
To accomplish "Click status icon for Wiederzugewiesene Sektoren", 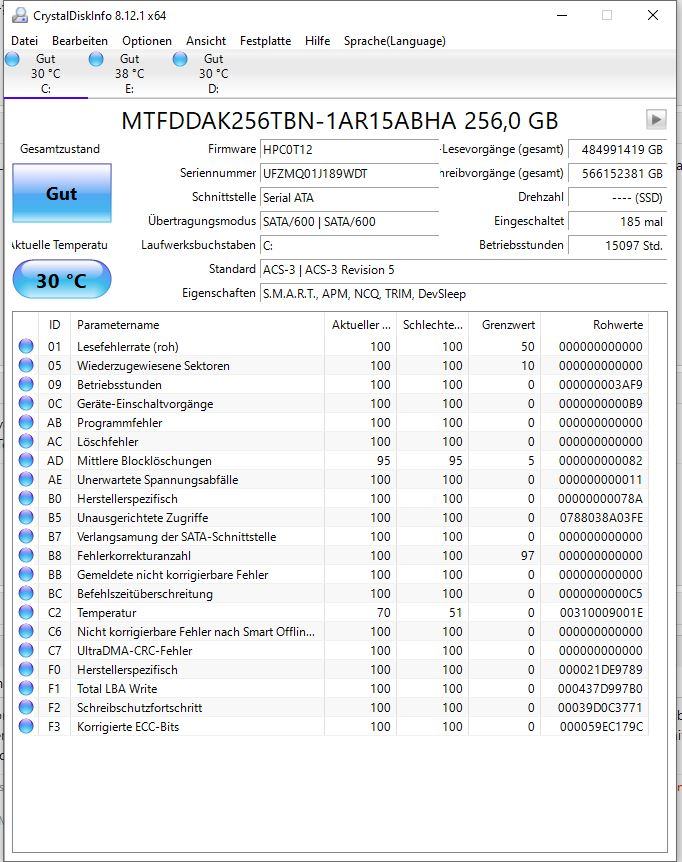I will (x=26, y=365).
